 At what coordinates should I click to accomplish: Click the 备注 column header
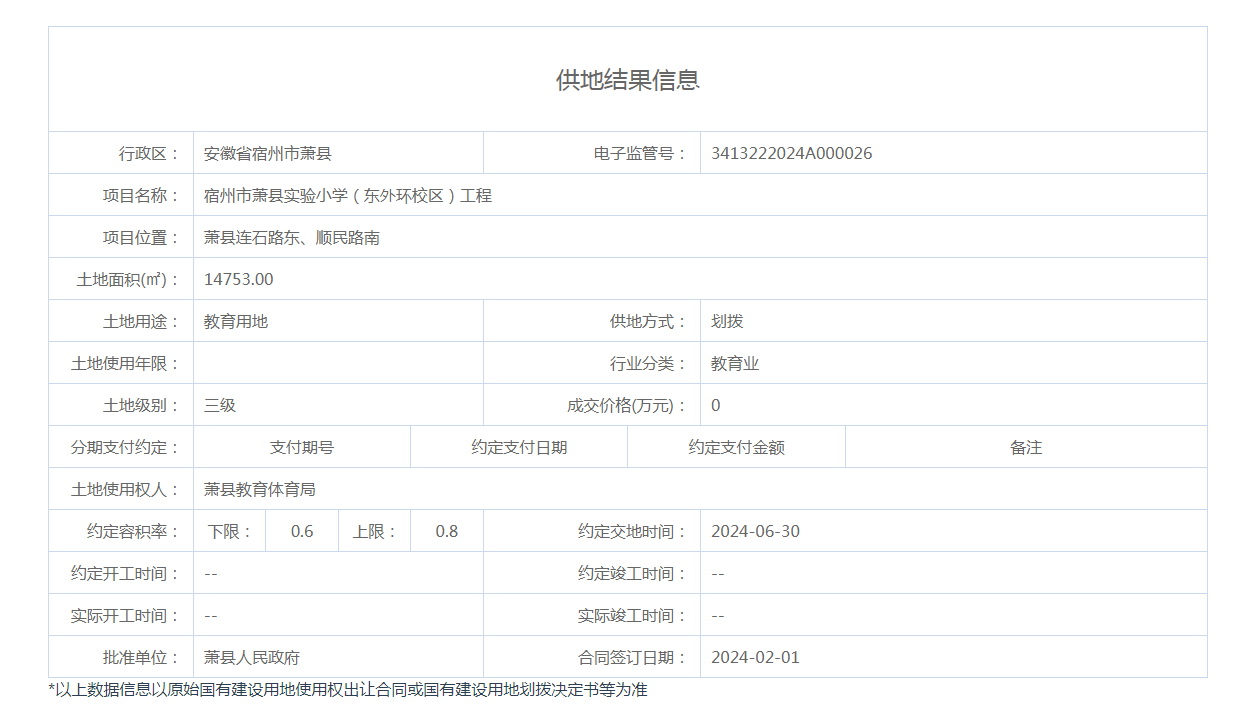(x=1026, y=447)
